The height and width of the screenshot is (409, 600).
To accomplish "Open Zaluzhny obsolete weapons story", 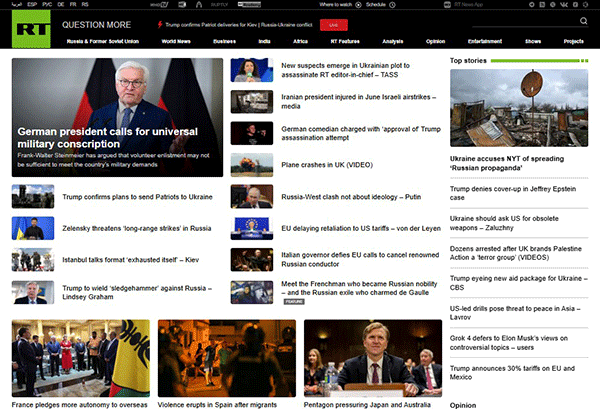I will tap(504, 223).
